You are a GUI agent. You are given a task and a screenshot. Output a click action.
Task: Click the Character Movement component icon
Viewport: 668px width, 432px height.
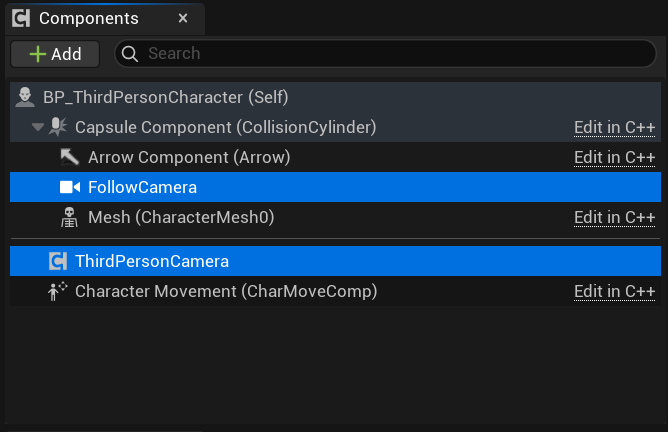[57, 291]
